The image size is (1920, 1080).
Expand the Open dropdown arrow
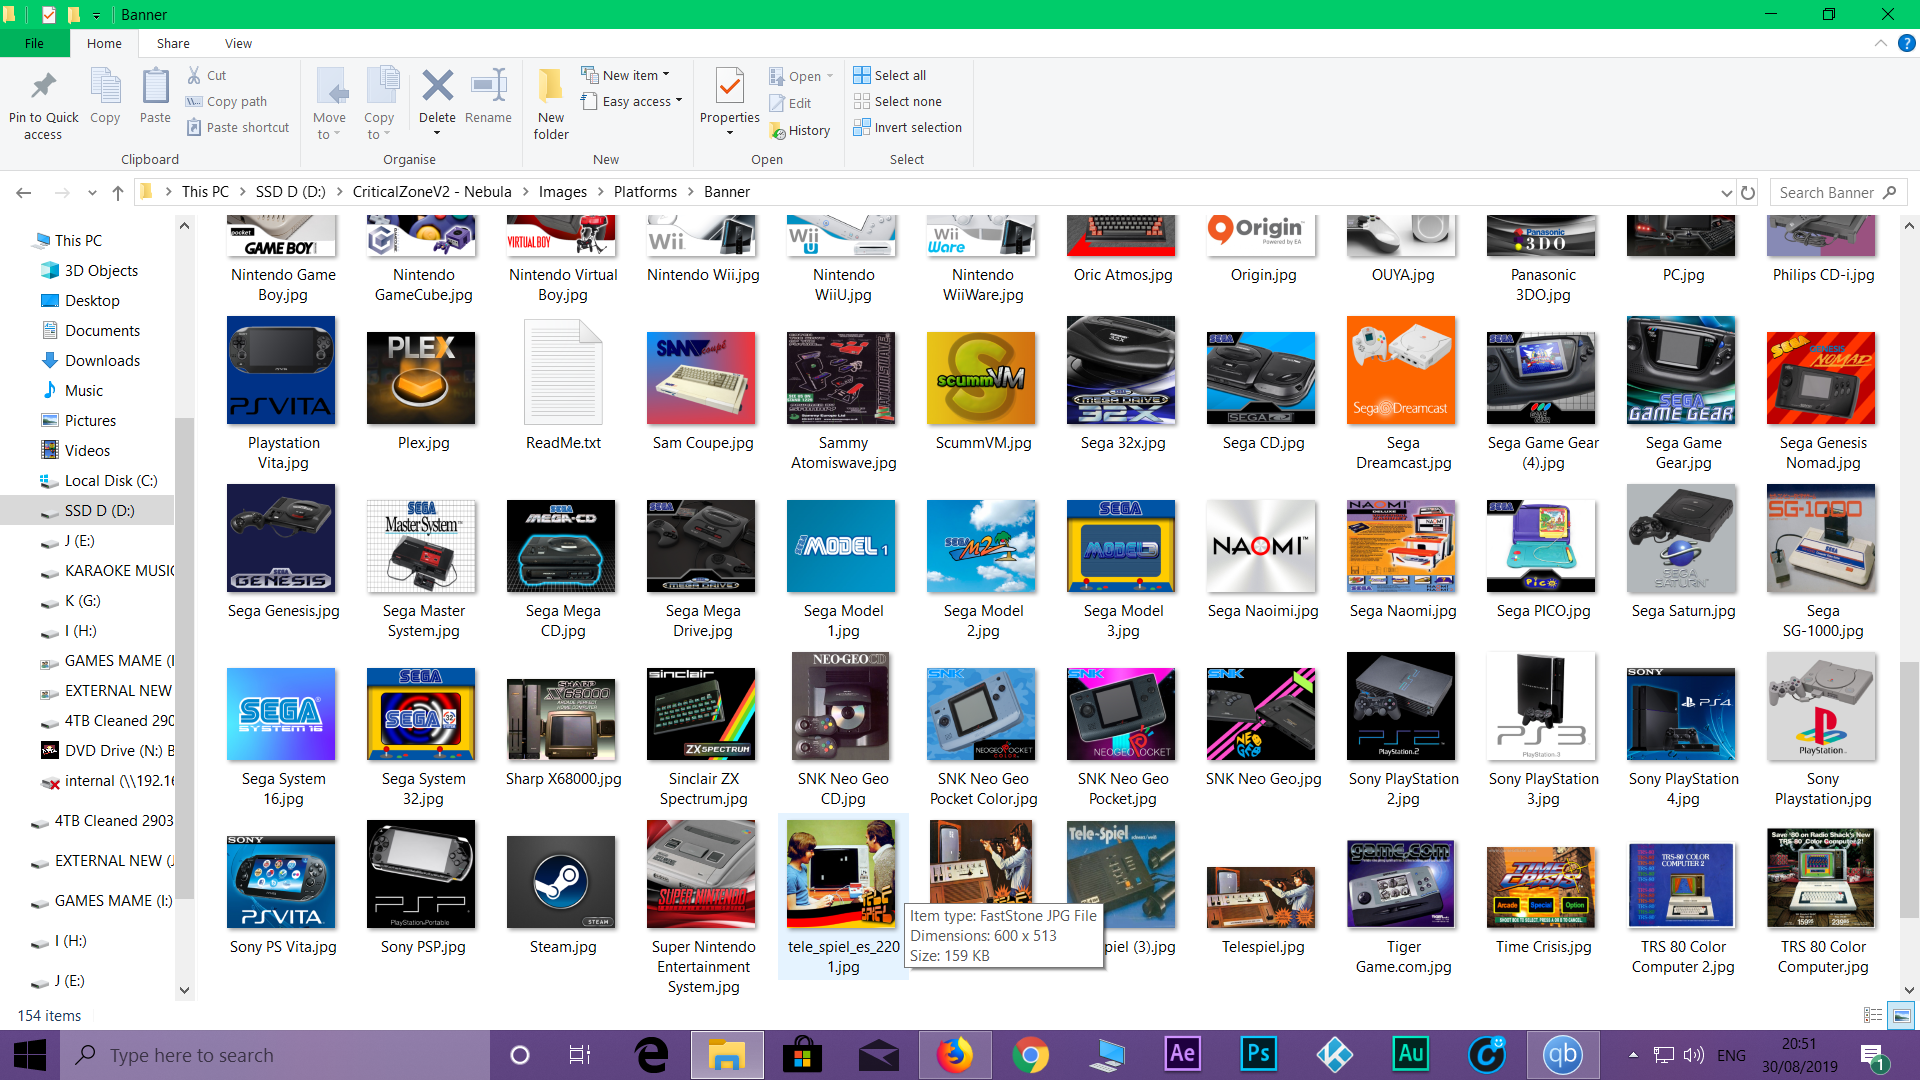(x=830, y=76)
